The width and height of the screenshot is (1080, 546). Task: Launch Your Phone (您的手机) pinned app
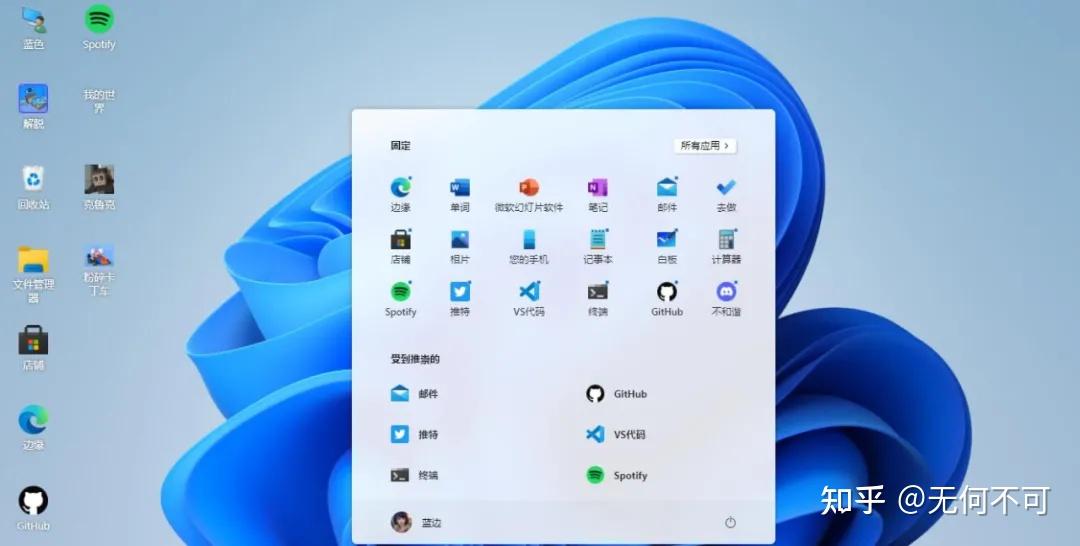[x=528, y=246]
